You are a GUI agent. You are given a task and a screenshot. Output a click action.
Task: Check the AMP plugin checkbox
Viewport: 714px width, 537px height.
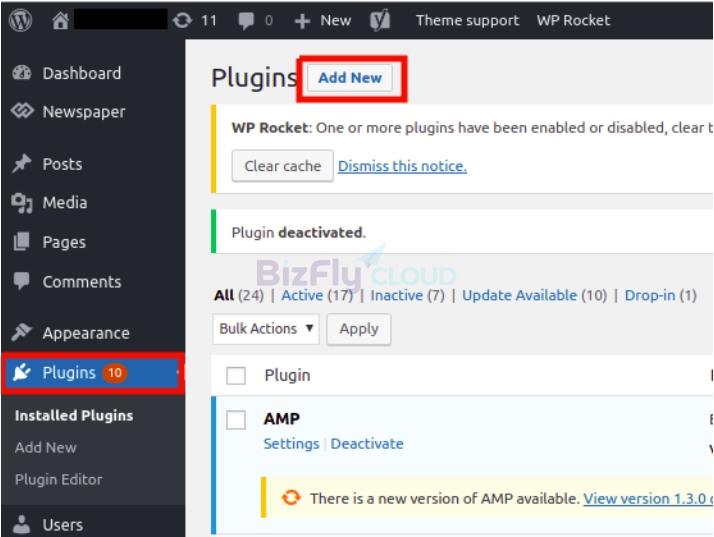(236, 420)
